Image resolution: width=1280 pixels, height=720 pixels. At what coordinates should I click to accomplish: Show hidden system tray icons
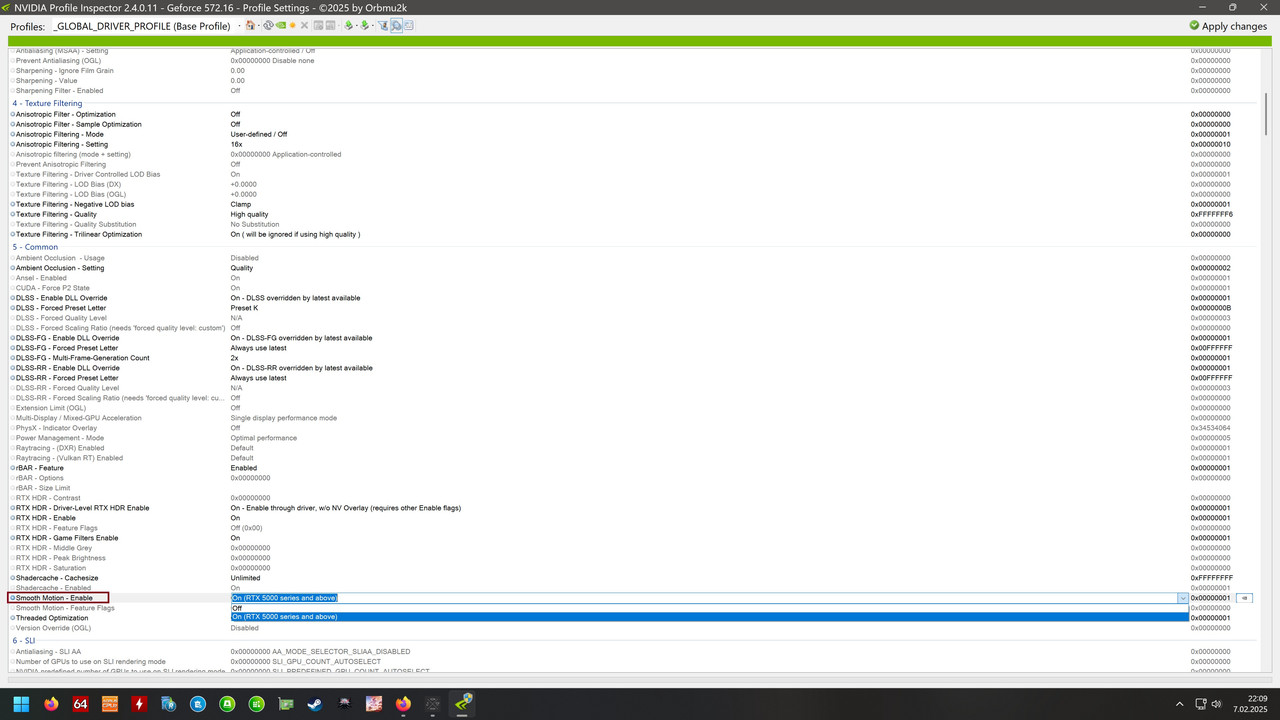click(1180, 704)
